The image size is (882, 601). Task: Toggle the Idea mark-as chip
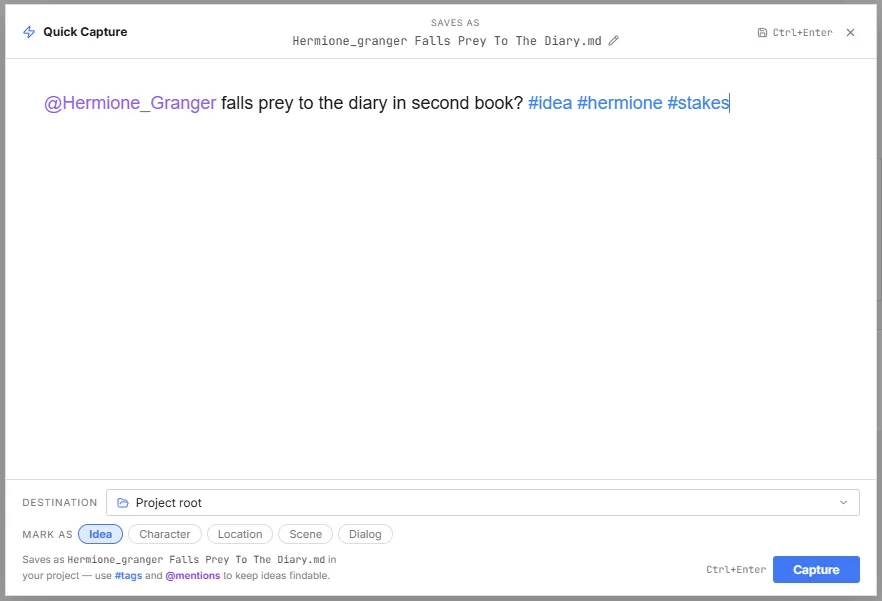[100, 534]
